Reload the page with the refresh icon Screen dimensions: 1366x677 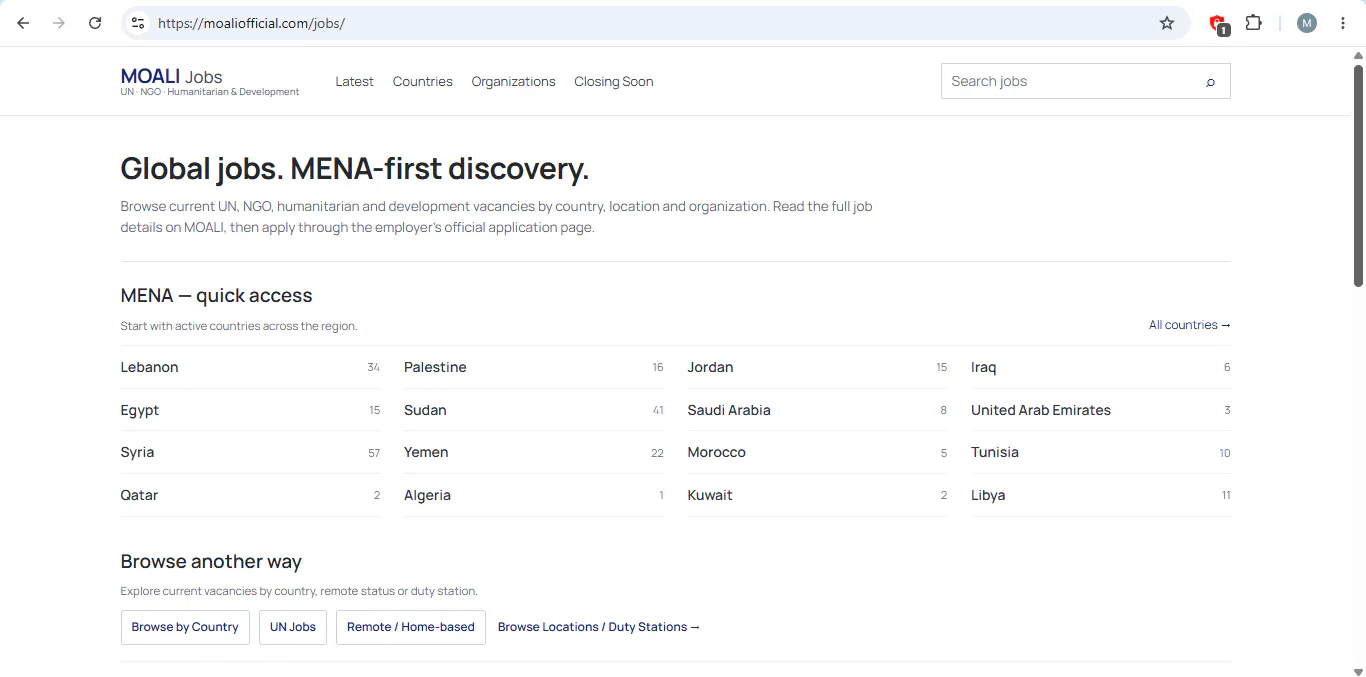pos(95,23)
